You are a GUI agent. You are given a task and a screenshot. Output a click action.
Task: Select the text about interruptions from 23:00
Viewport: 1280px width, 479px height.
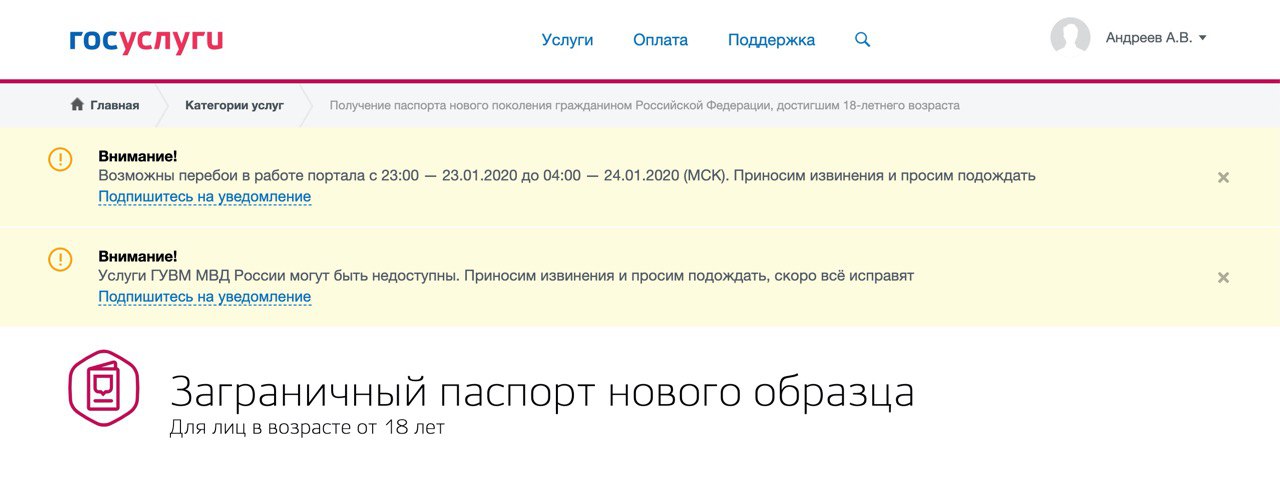(567, 176)
